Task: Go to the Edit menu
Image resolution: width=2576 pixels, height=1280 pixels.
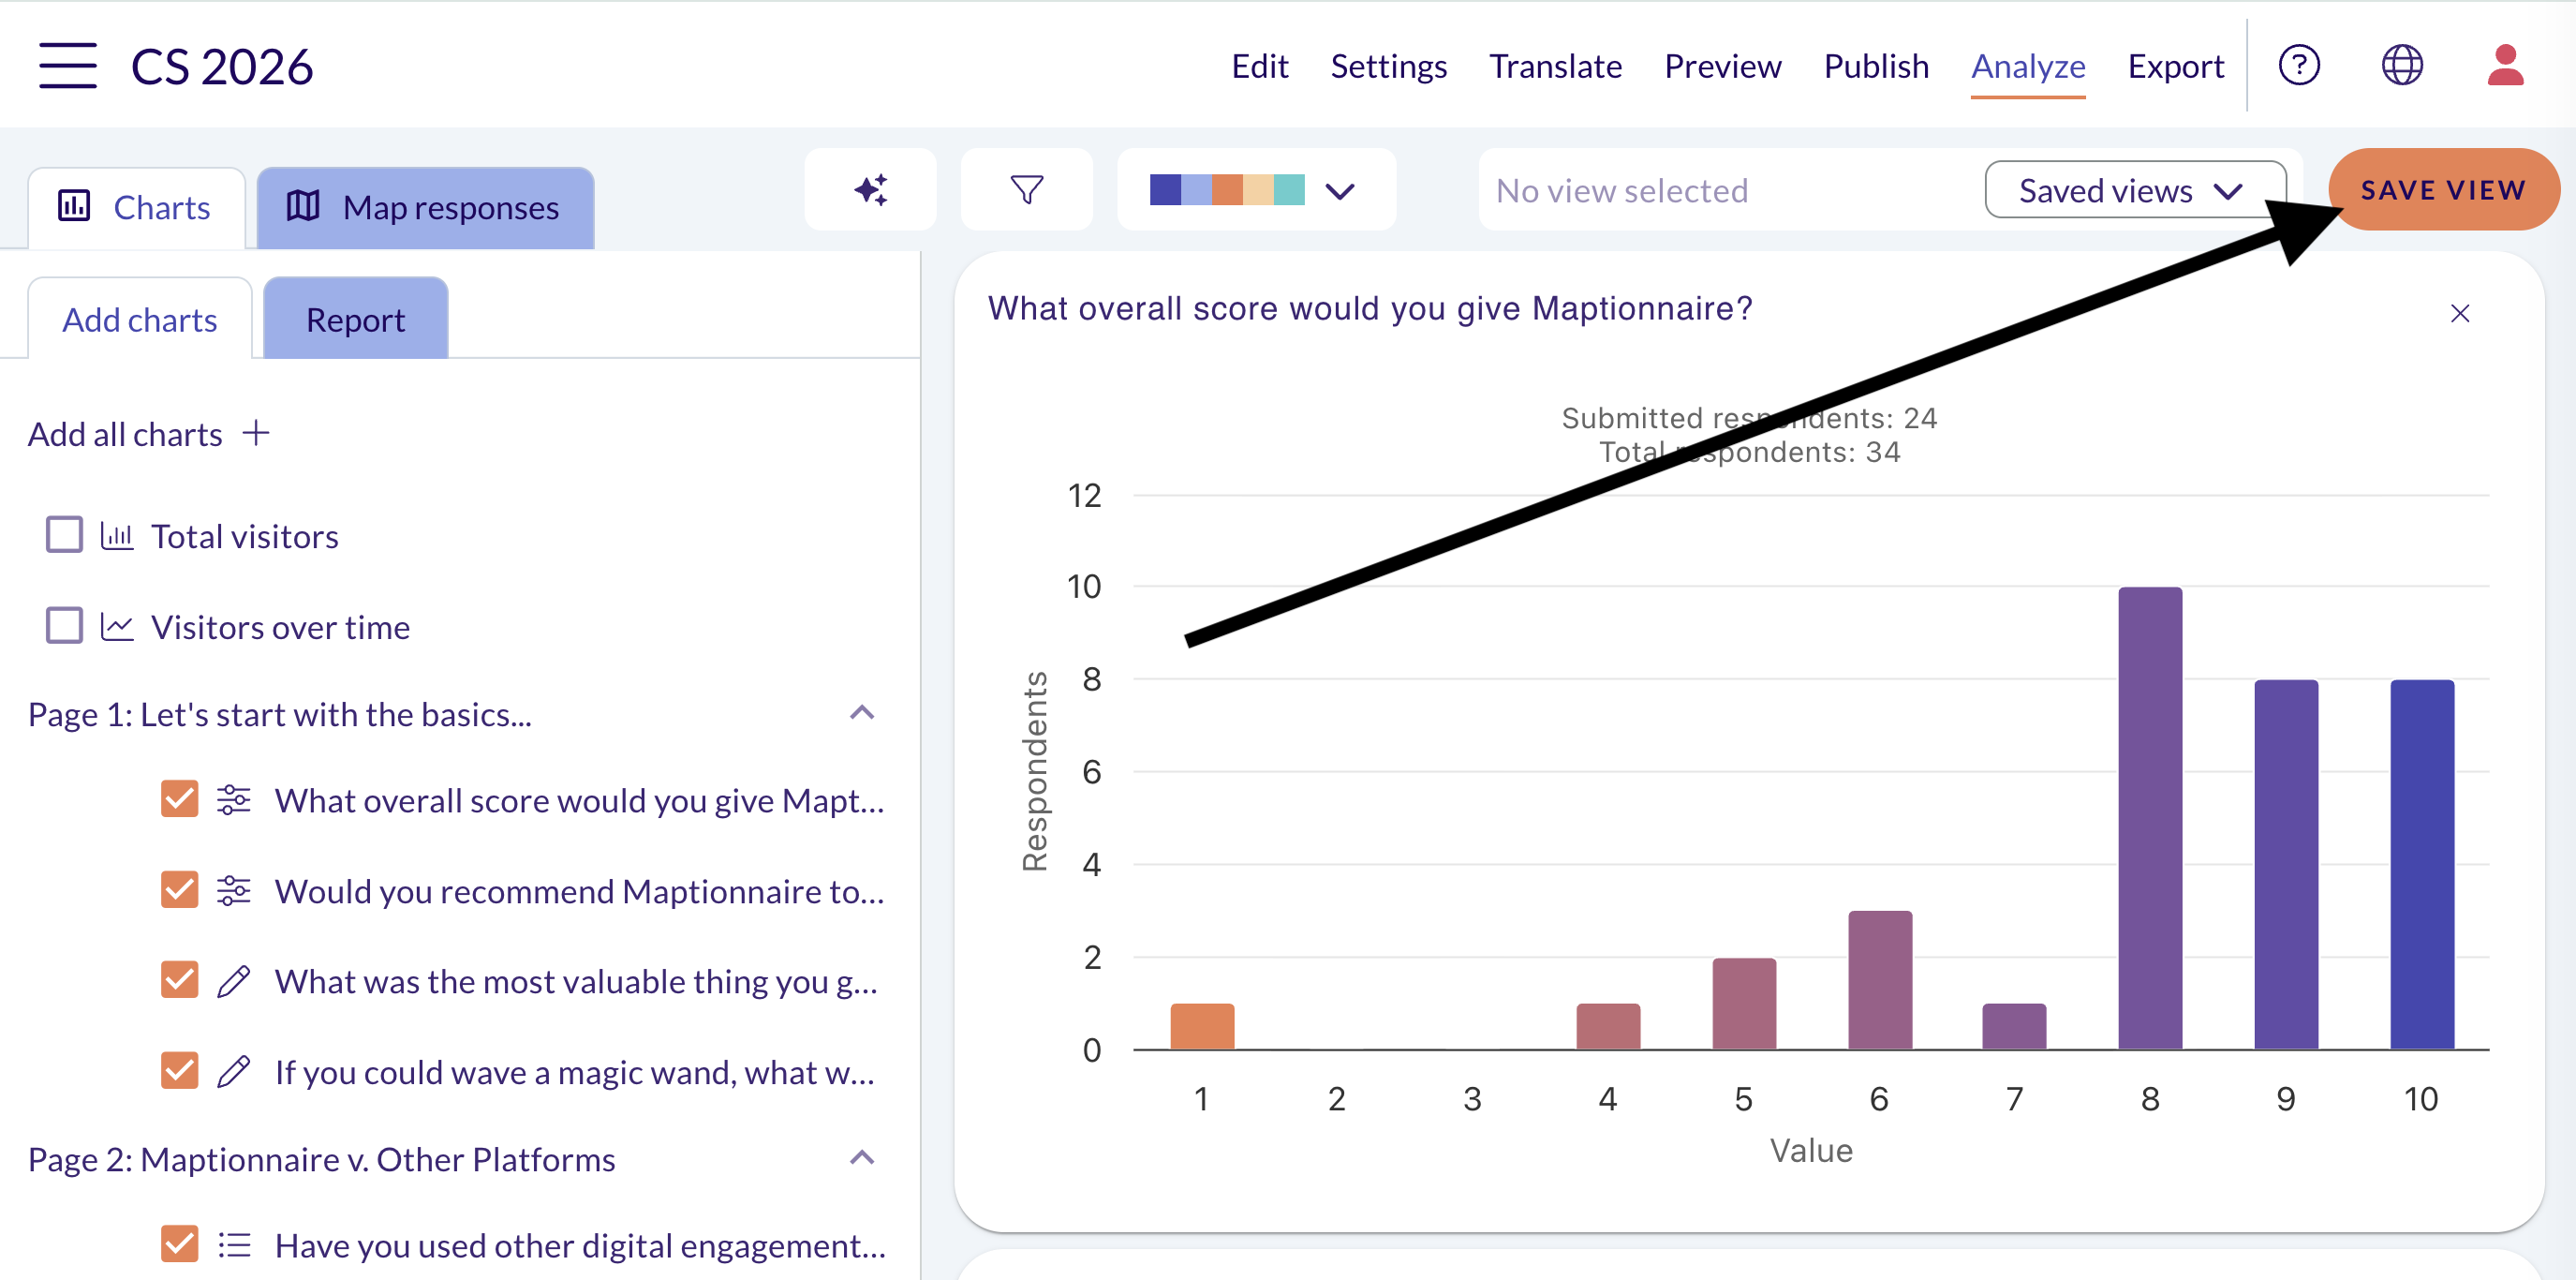Action: 1260,66
